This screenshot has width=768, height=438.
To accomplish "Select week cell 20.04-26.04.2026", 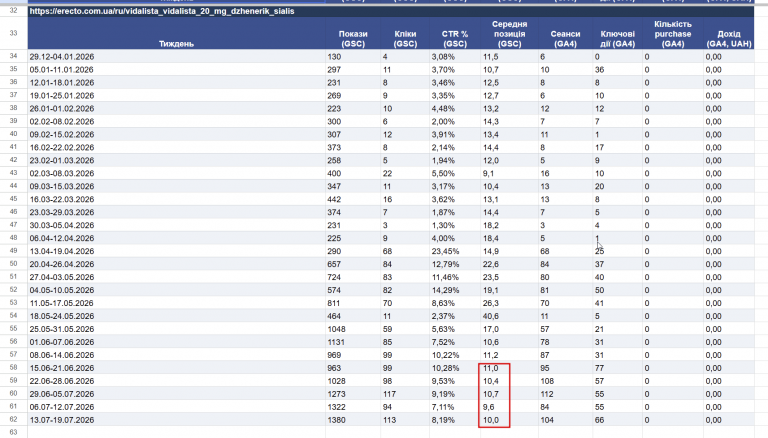I will (x=176, y=264).
